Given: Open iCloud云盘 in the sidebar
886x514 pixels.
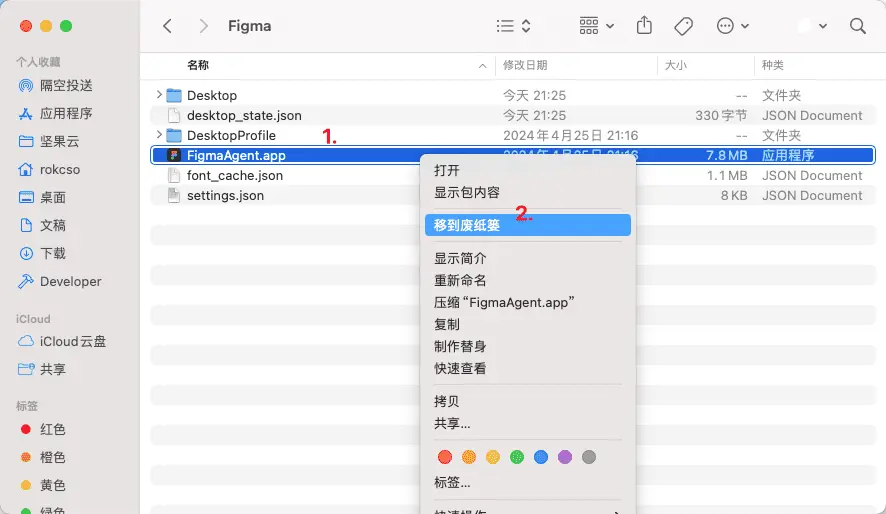Looking at the screenshot, I should coord(62,341).
